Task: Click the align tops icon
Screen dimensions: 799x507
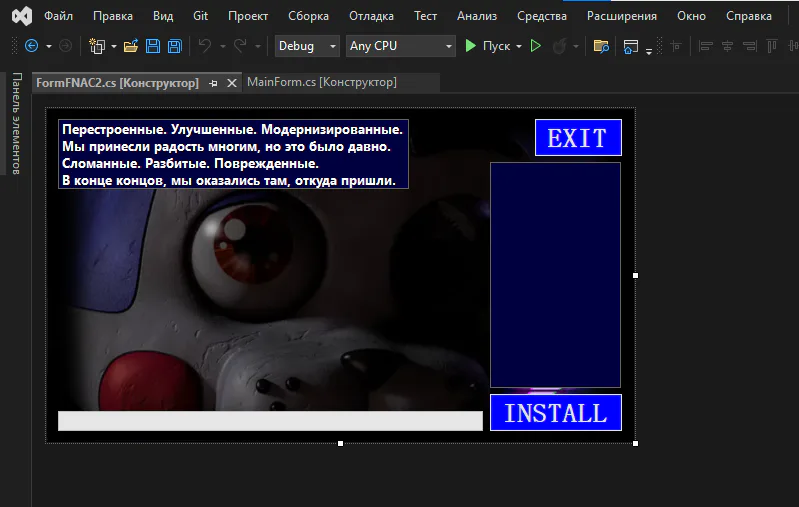Action: click(772, 46)
